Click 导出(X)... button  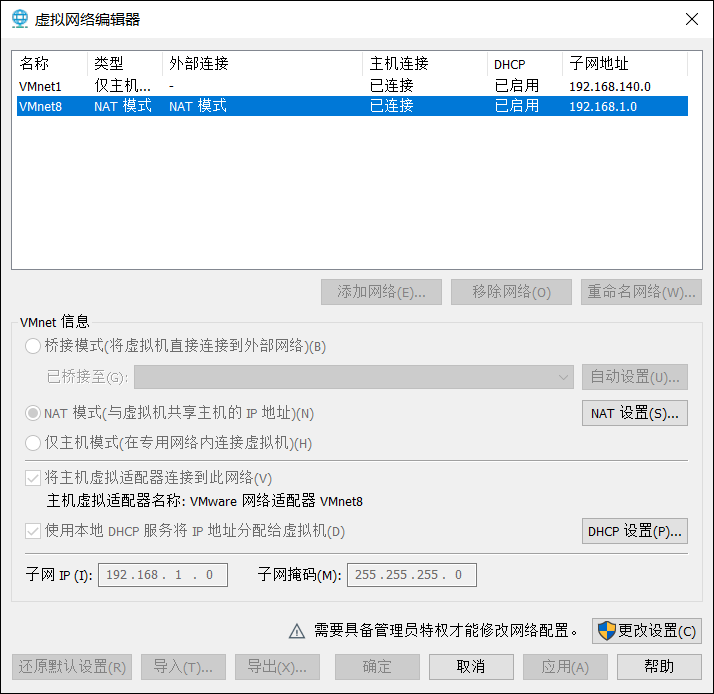coord(277,667)
